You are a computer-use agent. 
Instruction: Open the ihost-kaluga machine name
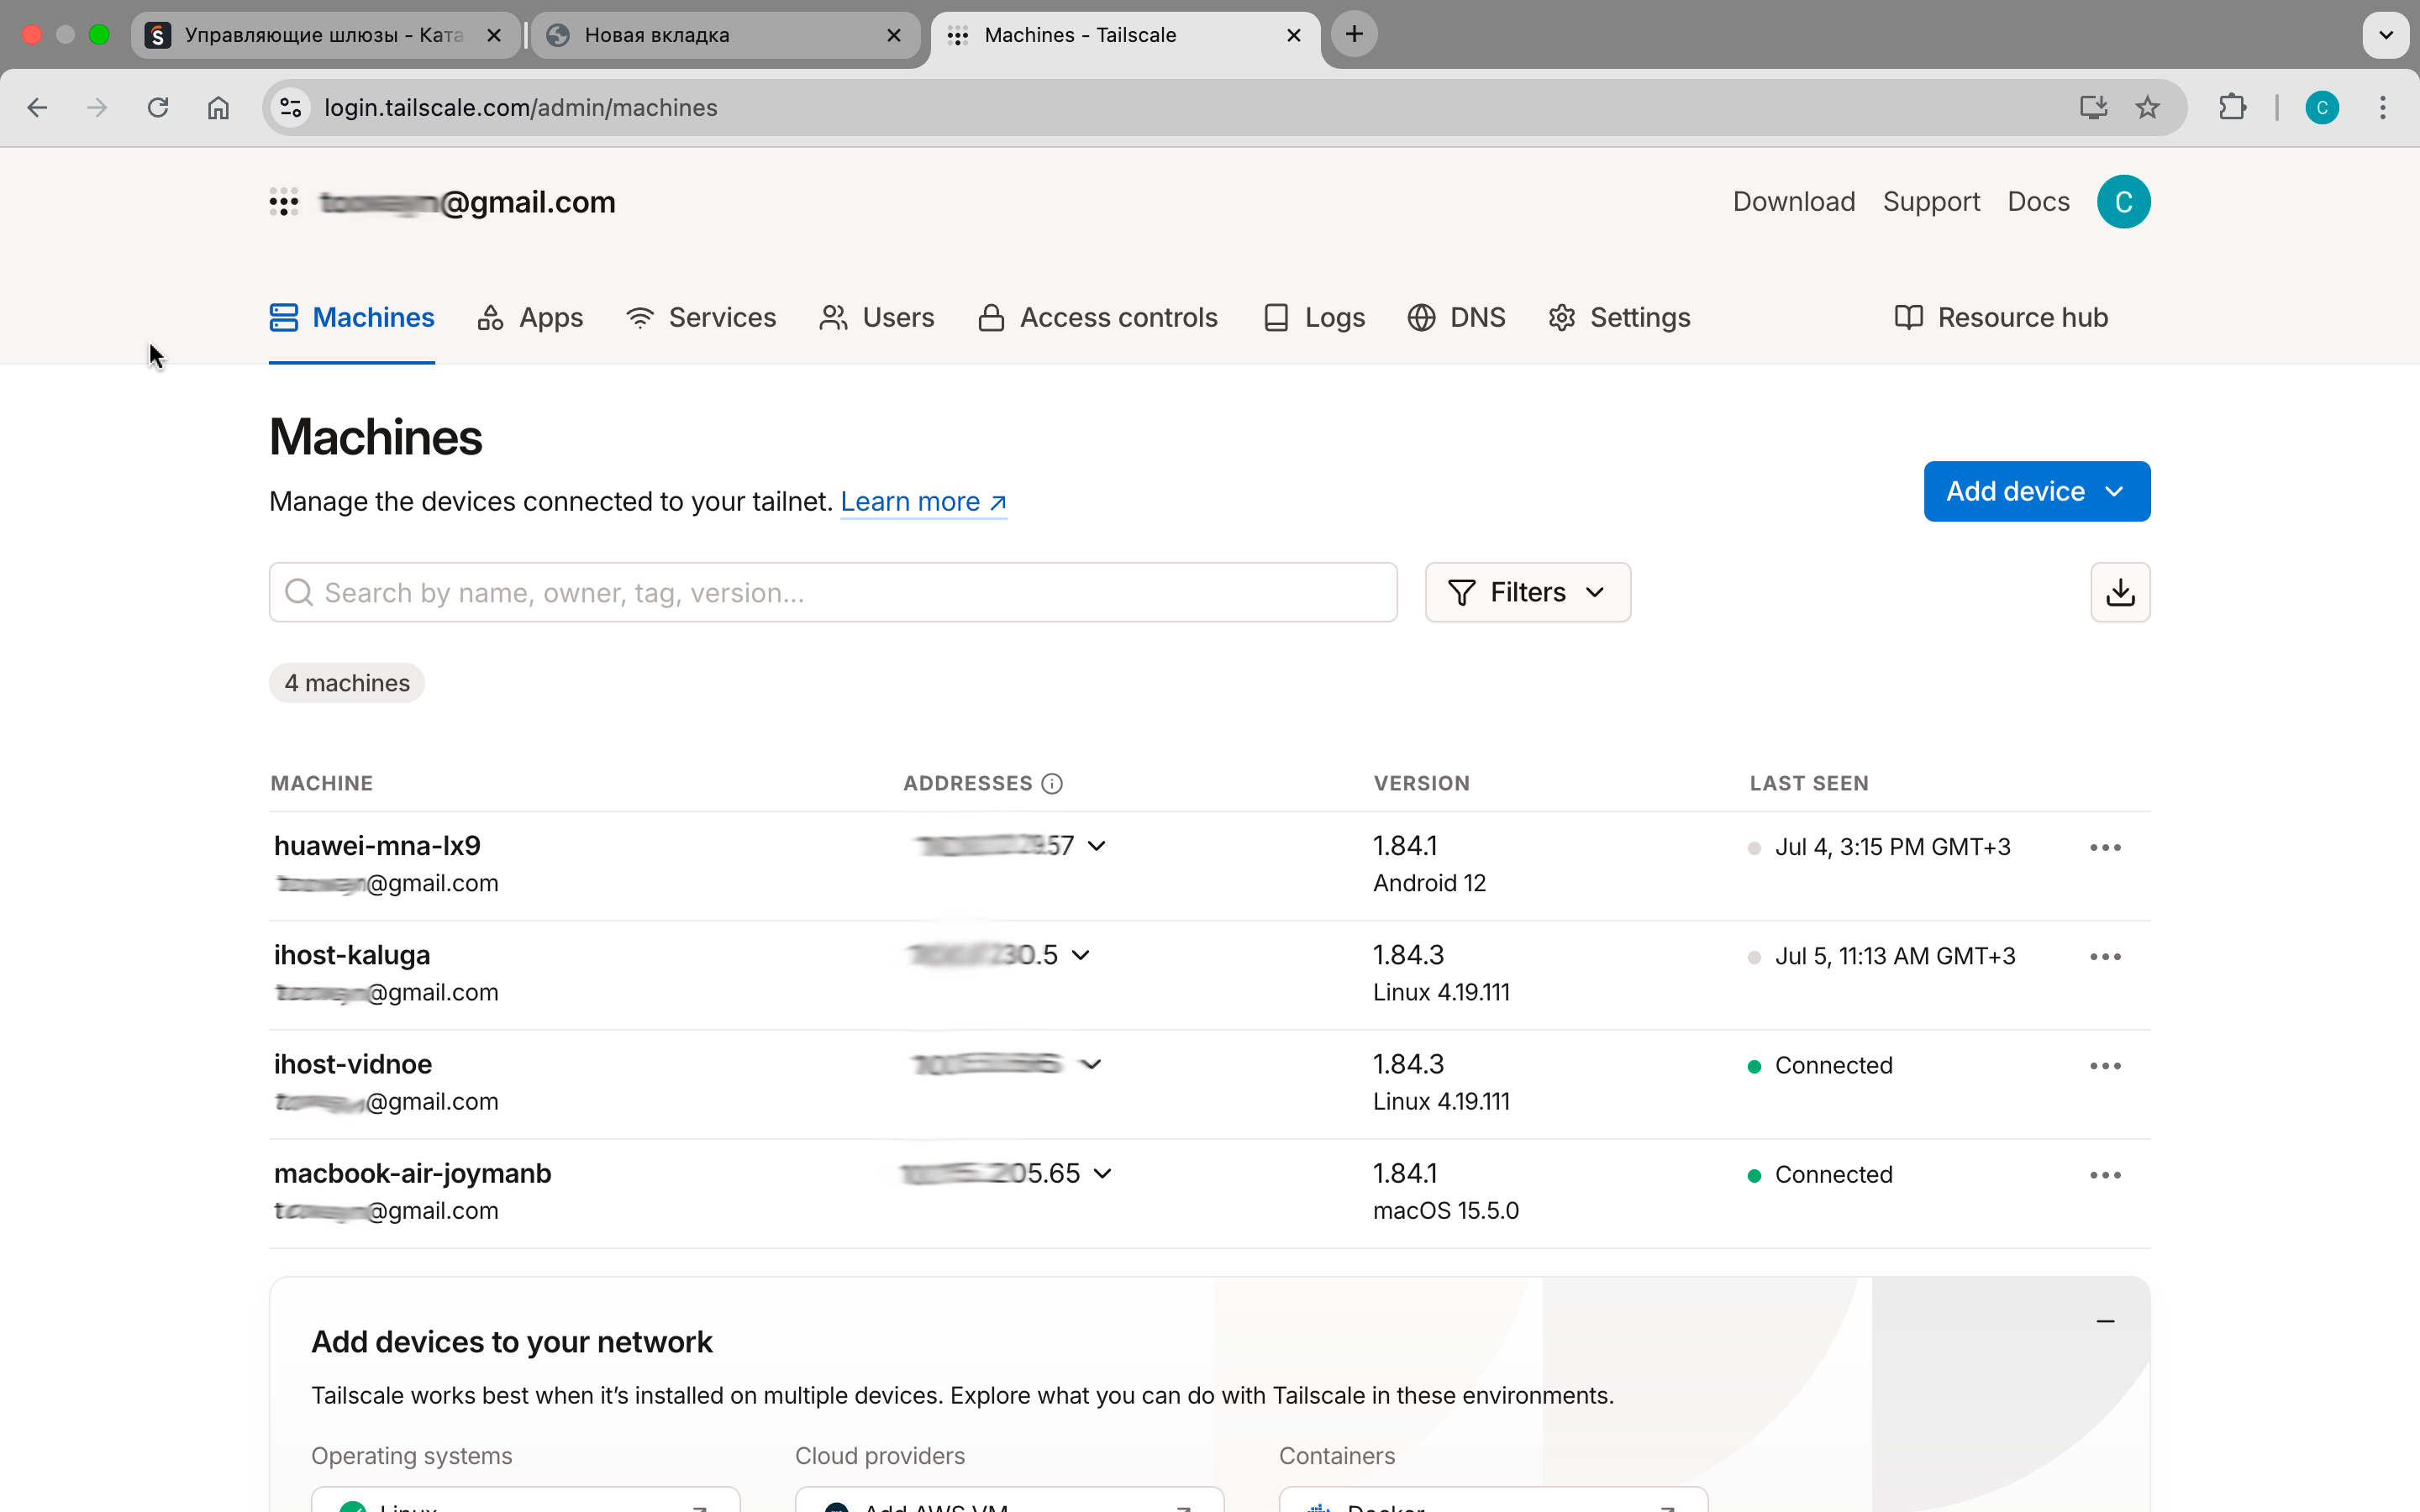coord(352,955)
